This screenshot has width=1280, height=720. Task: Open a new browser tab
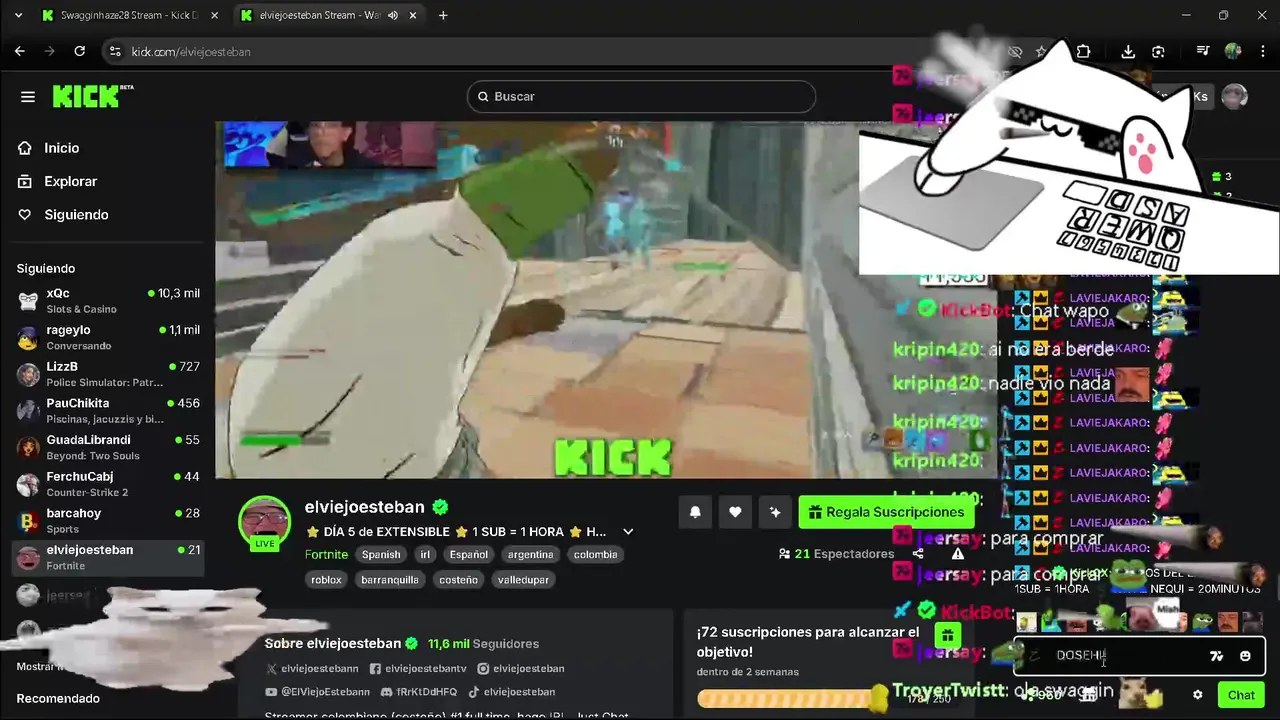point(443,15)
